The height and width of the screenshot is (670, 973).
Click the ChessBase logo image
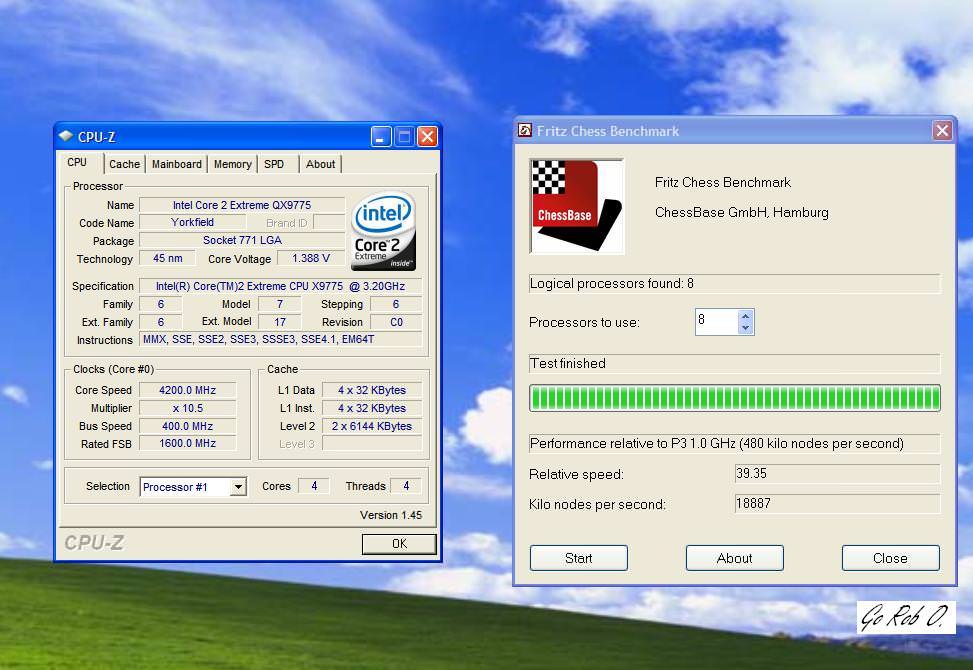[x=576, y=206]
